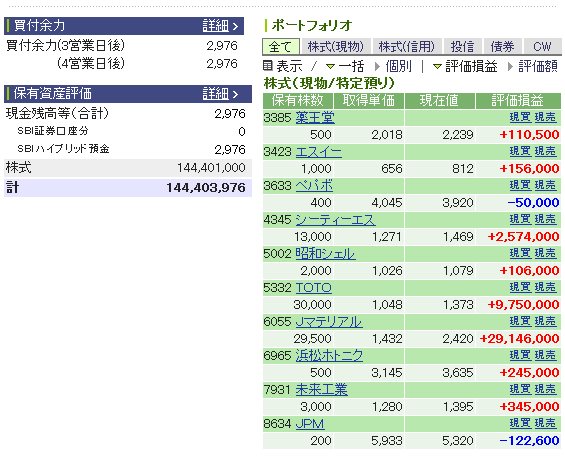The image size is (565, 457).
Task: Click 現売 for 浜松ホトニク
Action: pyautogui.click(x=545, y=355)
